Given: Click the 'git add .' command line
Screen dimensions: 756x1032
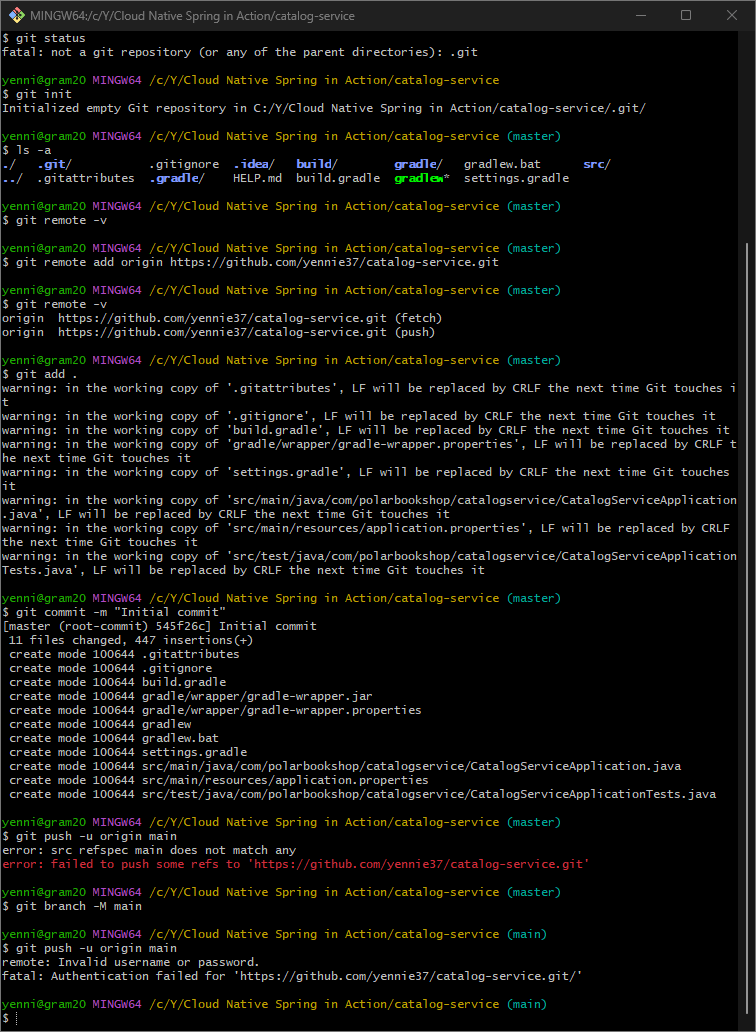Looking at the screenshot, I should (39, 374).
